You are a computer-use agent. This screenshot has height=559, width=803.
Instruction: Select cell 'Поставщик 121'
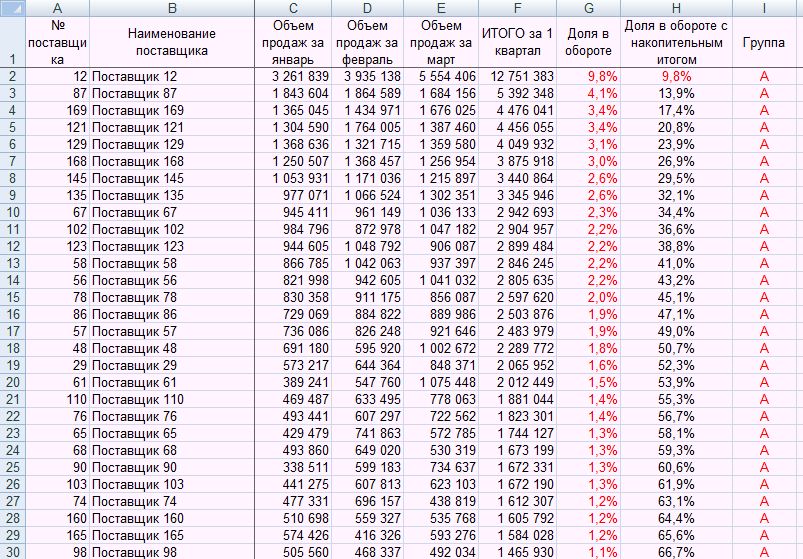172,127
